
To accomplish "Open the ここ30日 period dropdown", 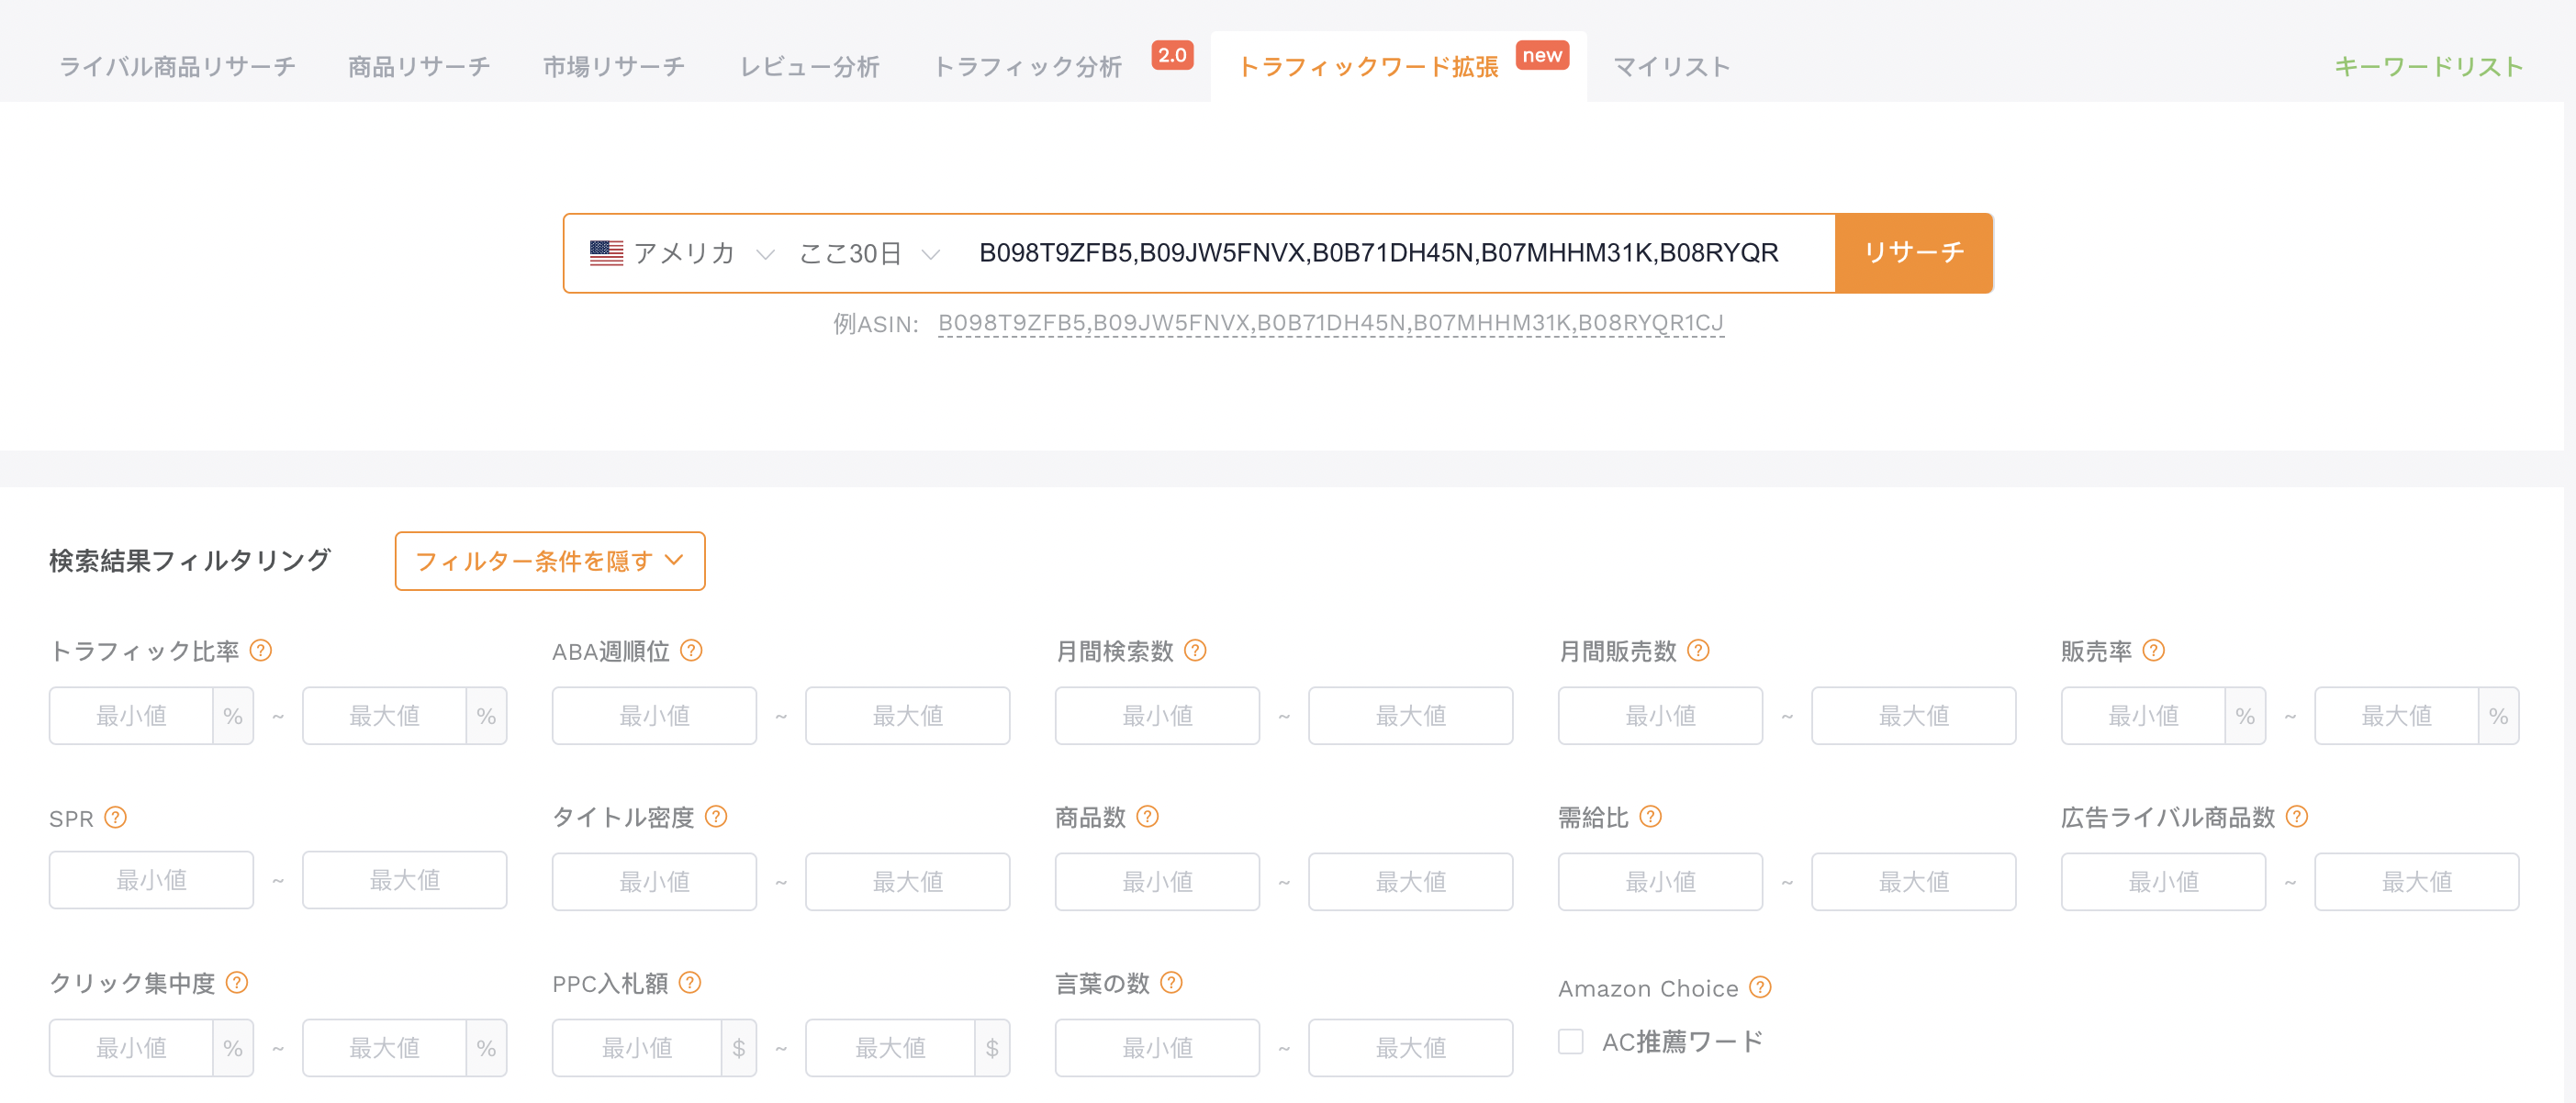I will (869, 253).
